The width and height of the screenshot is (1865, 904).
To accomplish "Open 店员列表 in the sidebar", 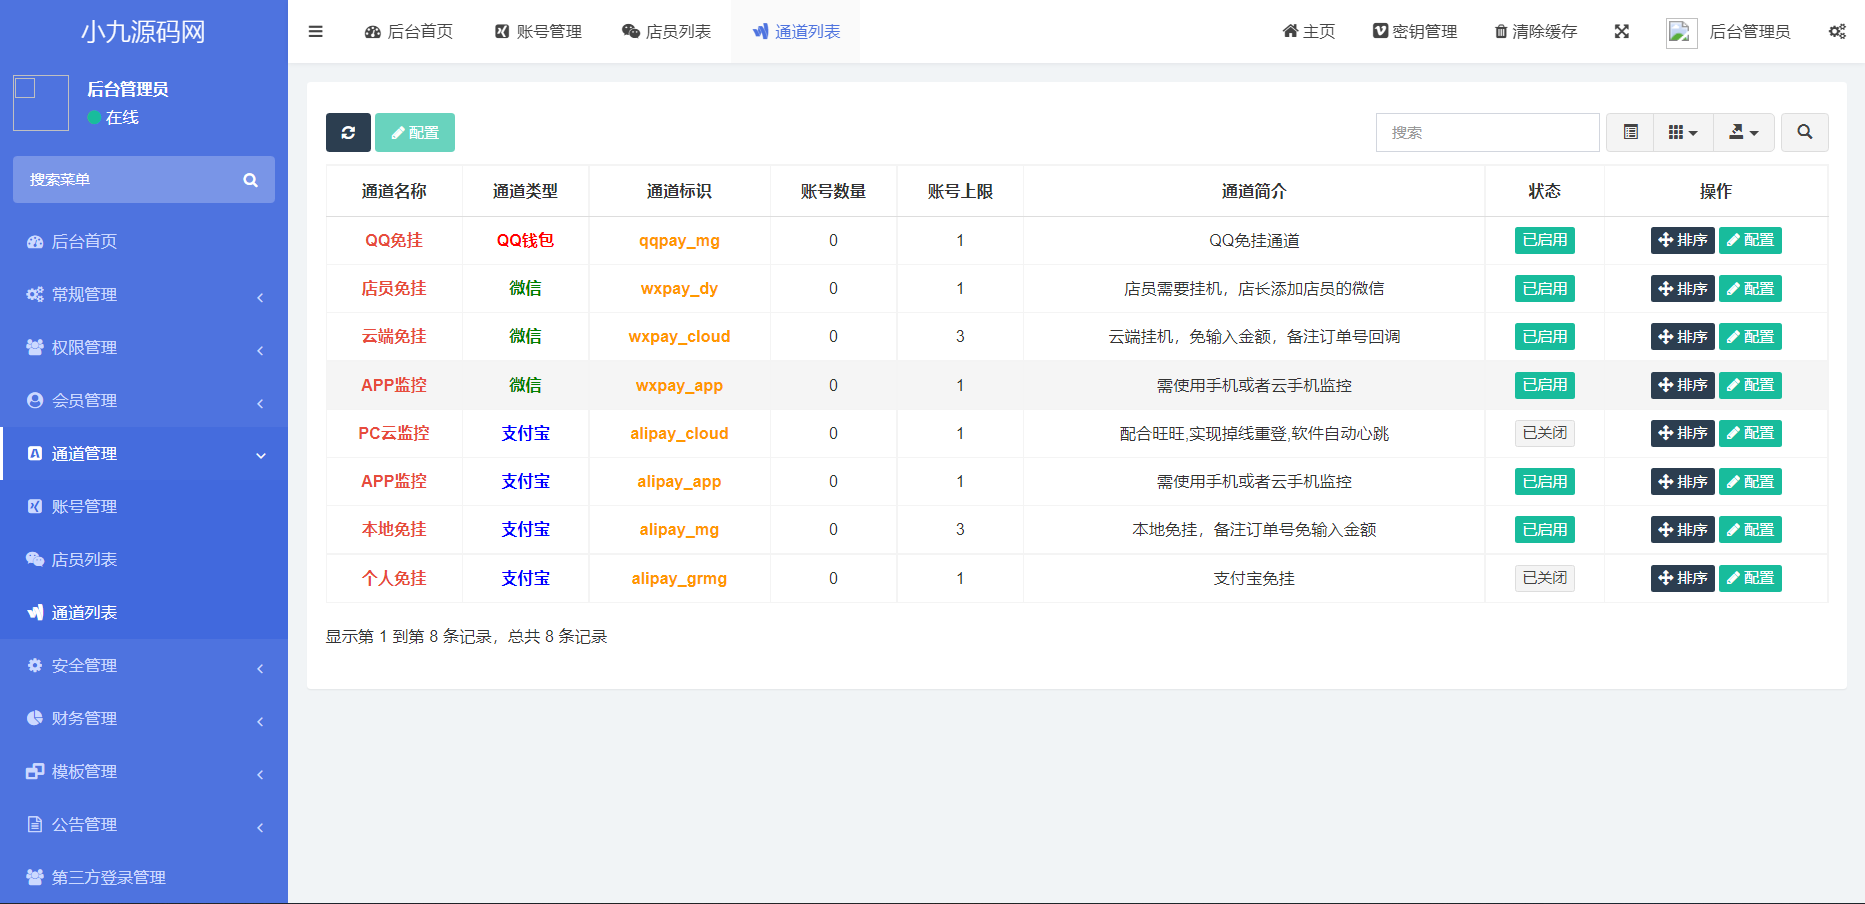I will (144, 559).
